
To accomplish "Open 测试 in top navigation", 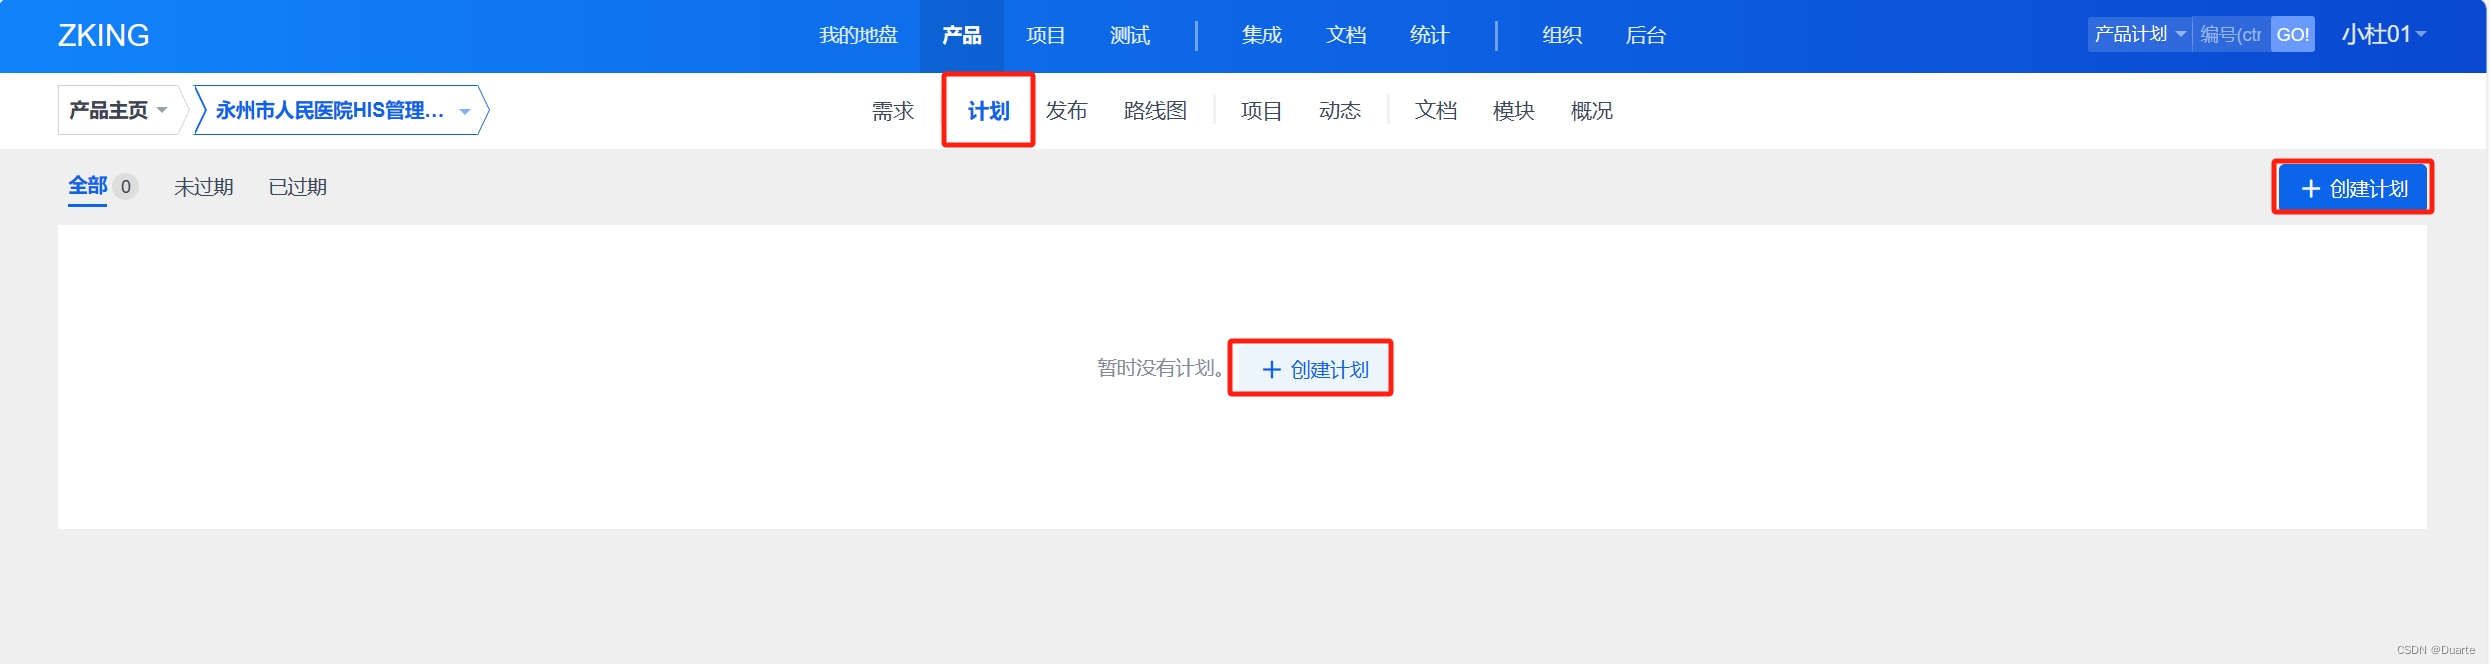I will tap(1129, 35).
